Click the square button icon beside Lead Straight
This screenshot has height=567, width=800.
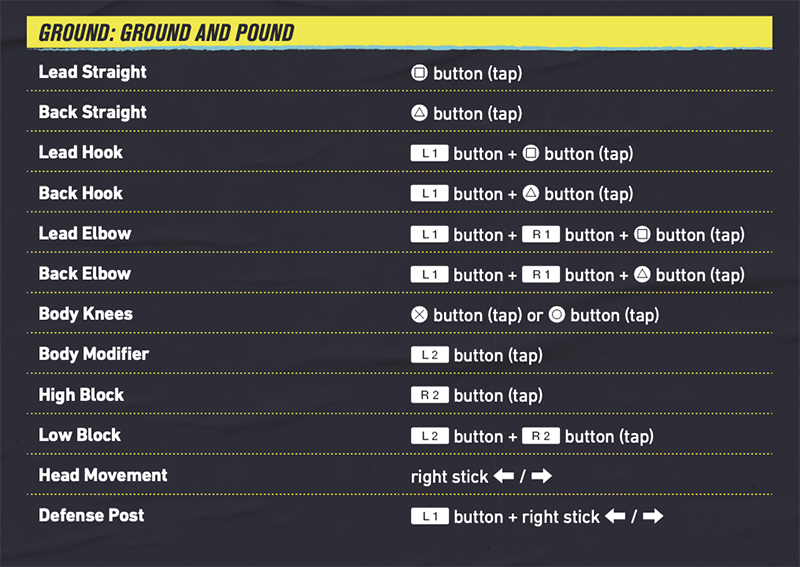coord(419,73)
